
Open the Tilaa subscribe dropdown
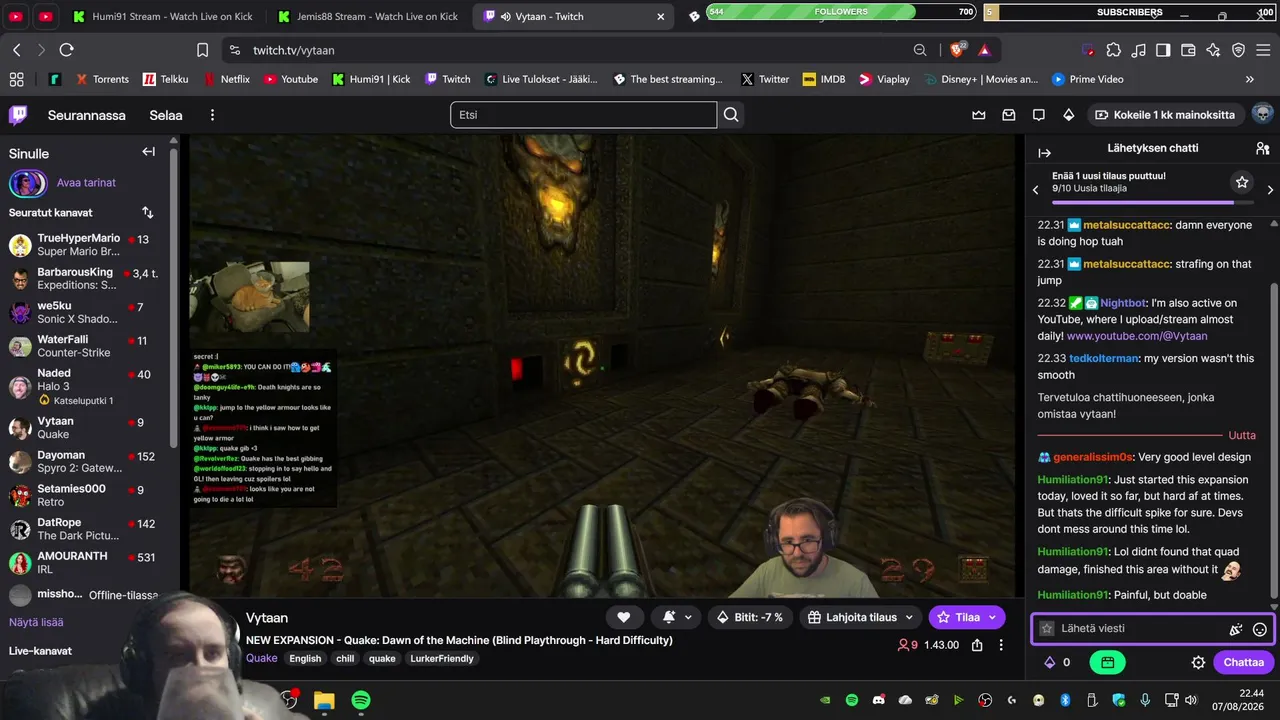(967, 617)
